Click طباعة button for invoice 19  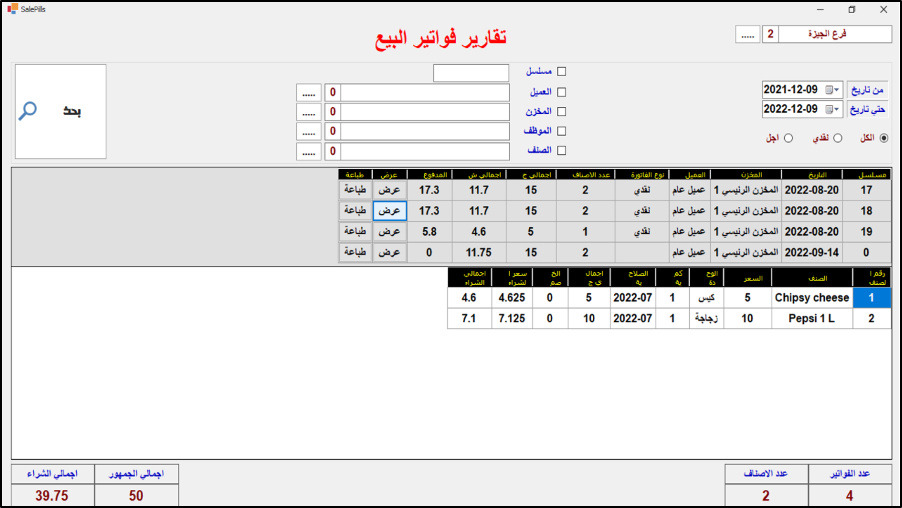pos(355,231)
